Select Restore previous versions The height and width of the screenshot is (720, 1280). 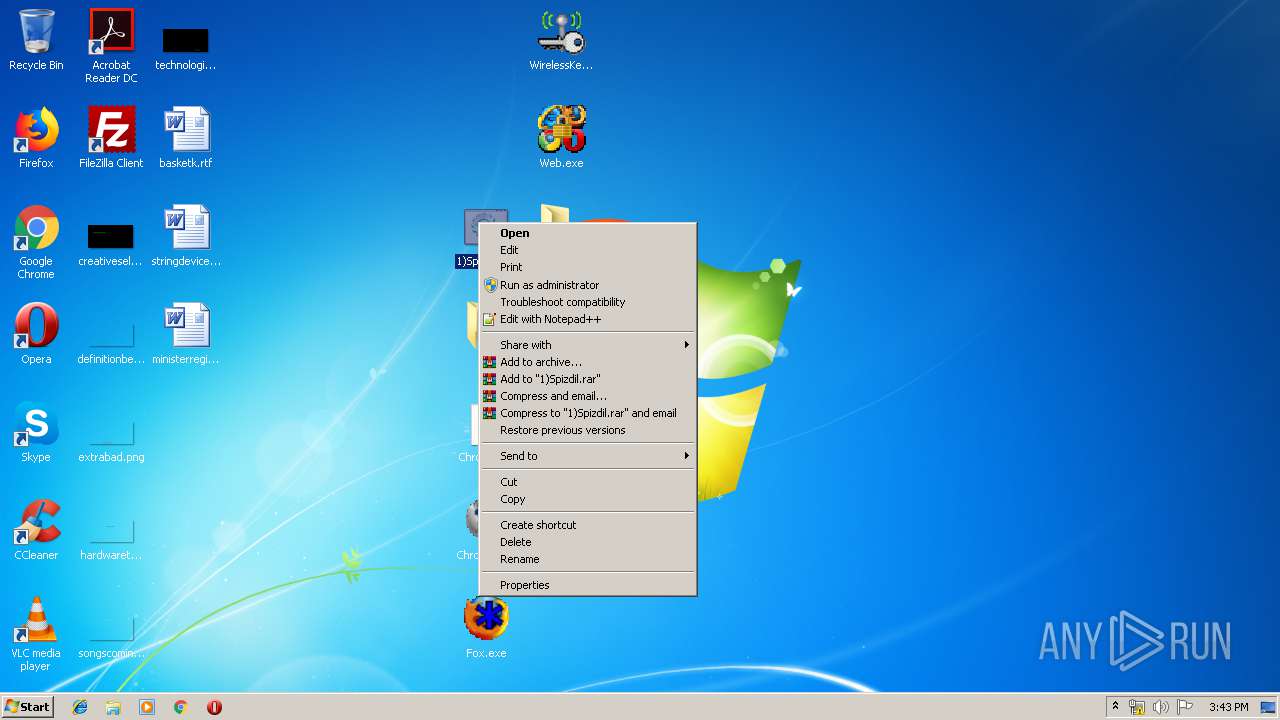pyautogui.click(x=588, y=430)
